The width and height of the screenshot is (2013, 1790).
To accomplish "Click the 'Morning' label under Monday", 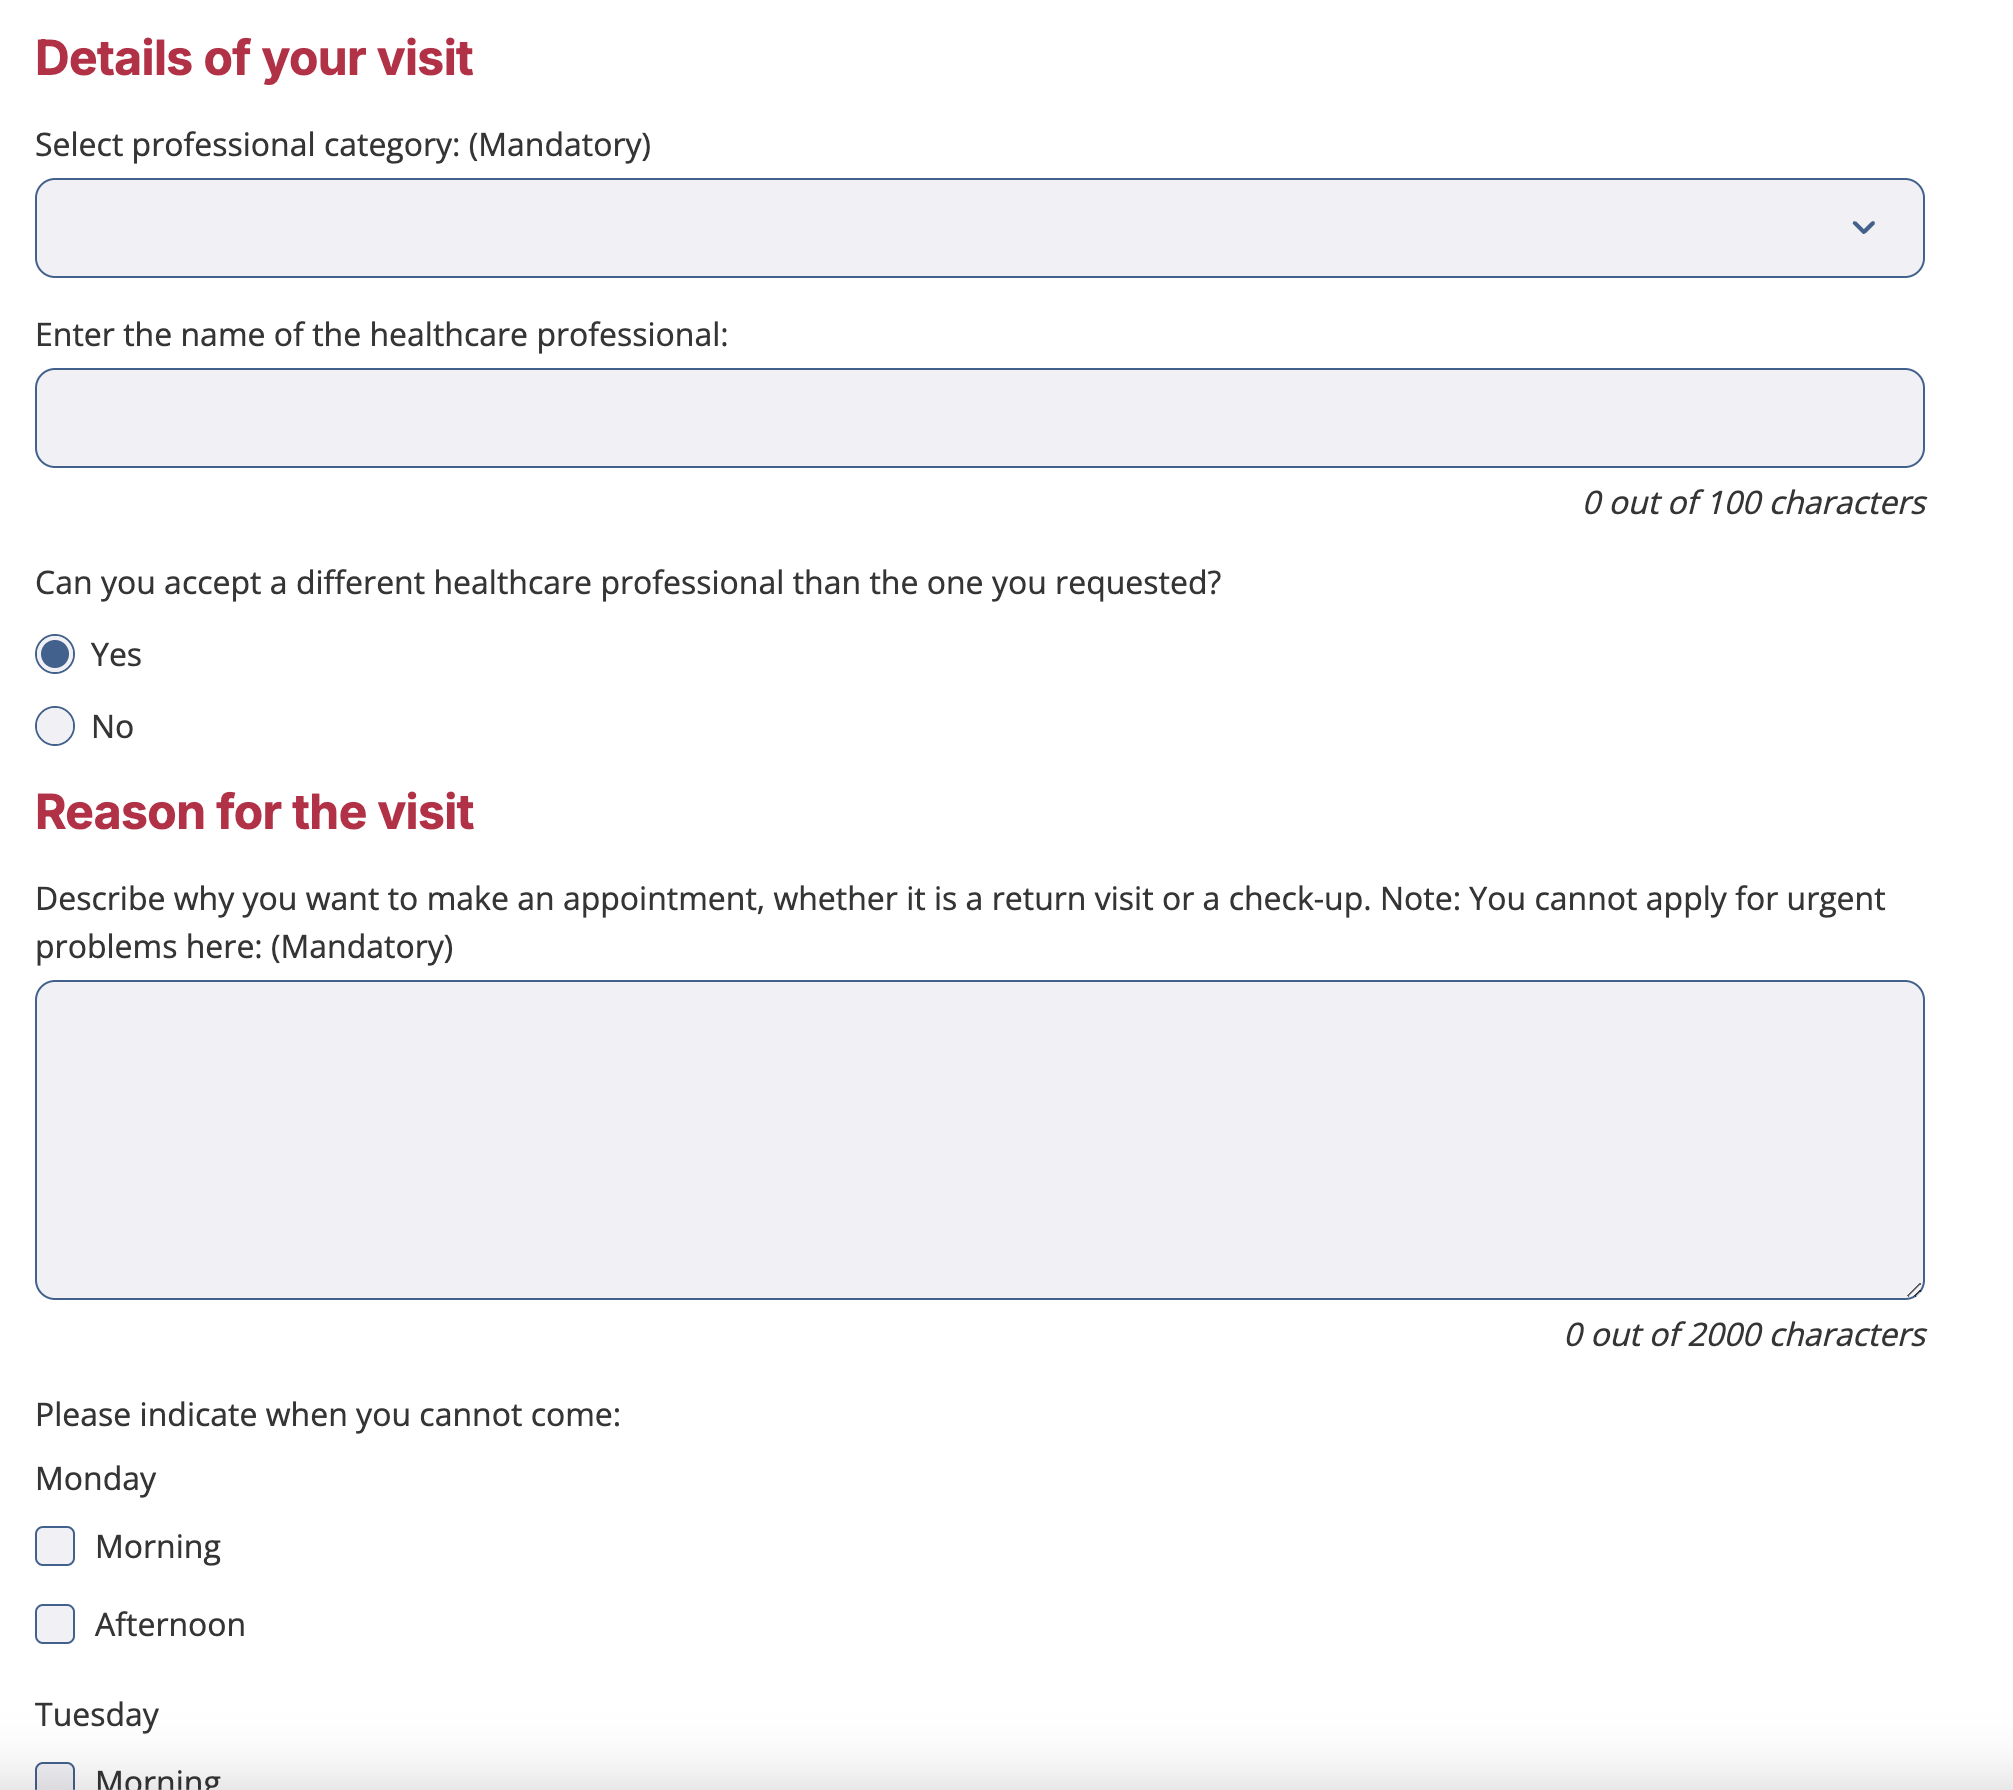I will pos(158,1547).
